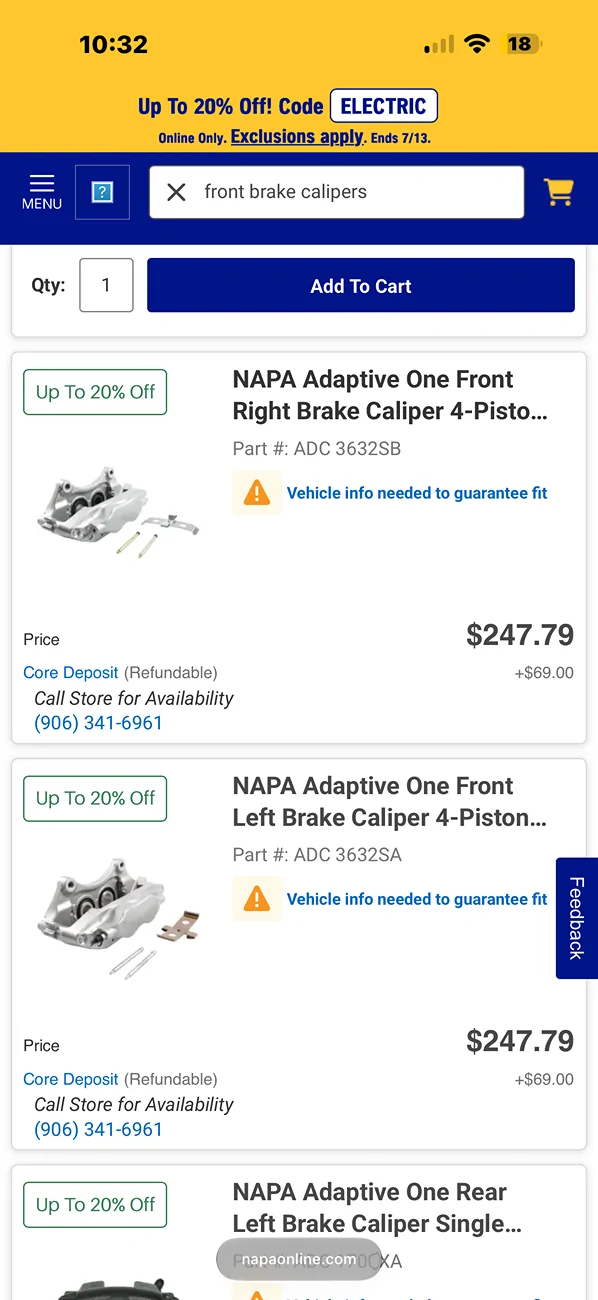Click the front brake calipers search field
The height and width of the screenshot is (1300, 598).
336,192
